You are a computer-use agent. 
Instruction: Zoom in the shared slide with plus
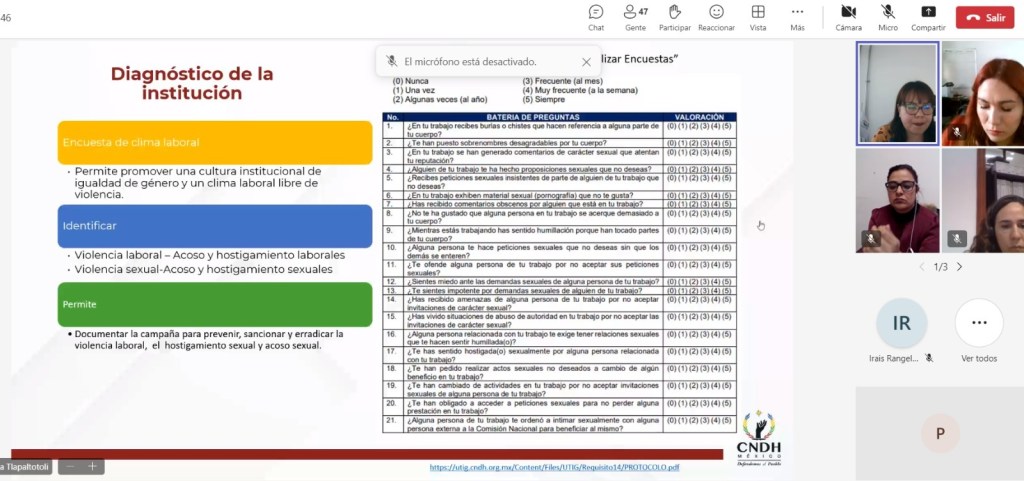92,466
